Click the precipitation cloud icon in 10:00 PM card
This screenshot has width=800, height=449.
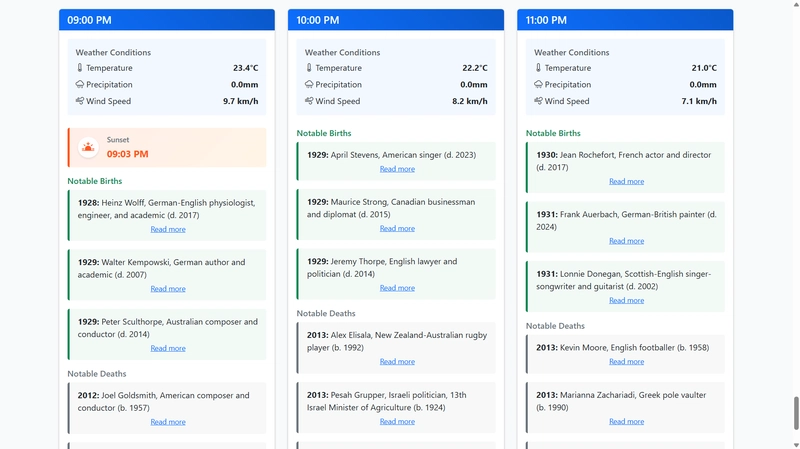[x=309, y=84]
